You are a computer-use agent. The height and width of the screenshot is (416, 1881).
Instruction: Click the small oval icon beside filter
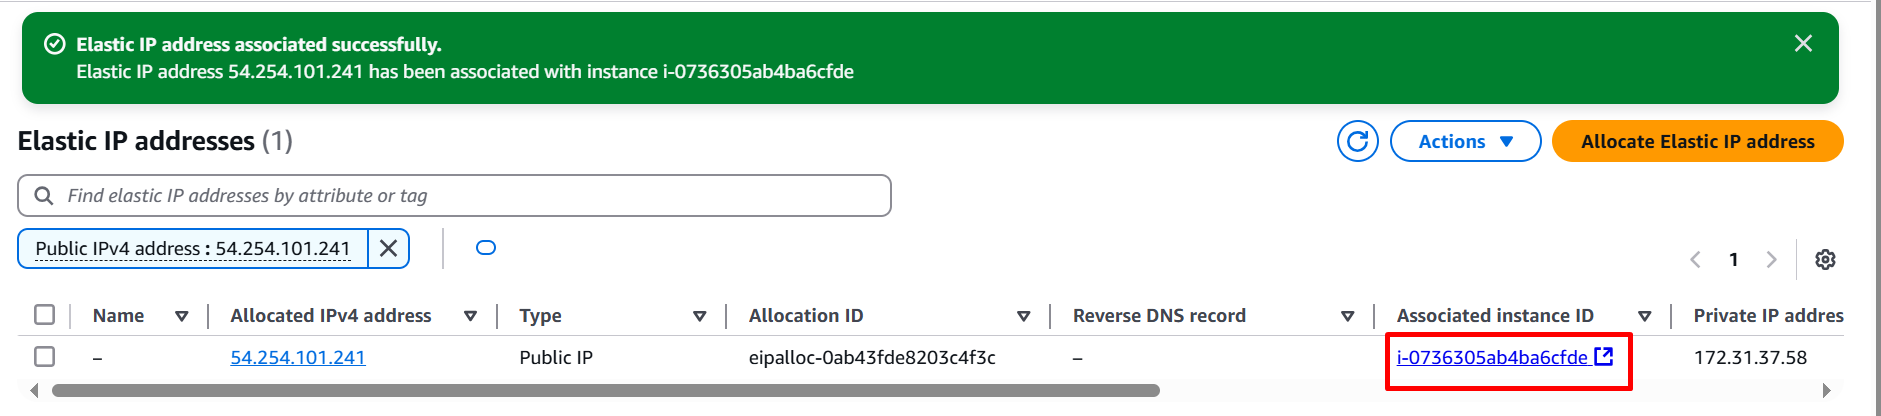click(x=486, y=248)
